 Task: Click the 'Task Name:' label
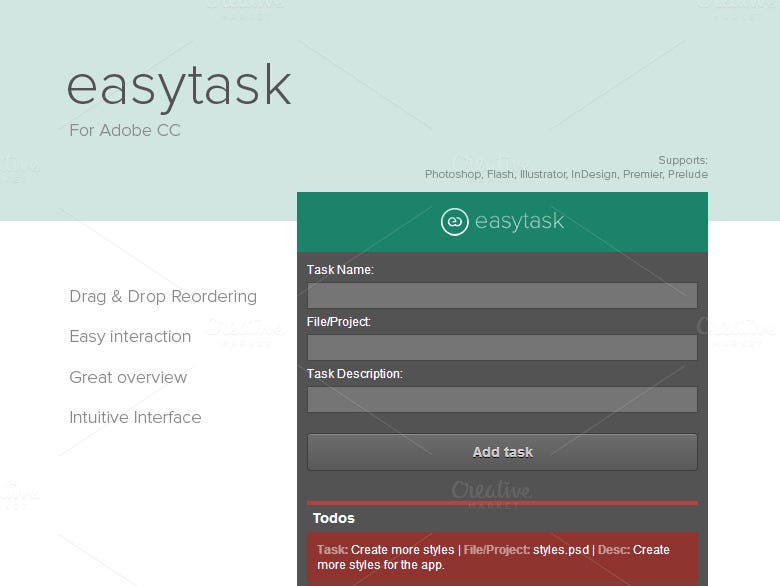tap(340, 270)
